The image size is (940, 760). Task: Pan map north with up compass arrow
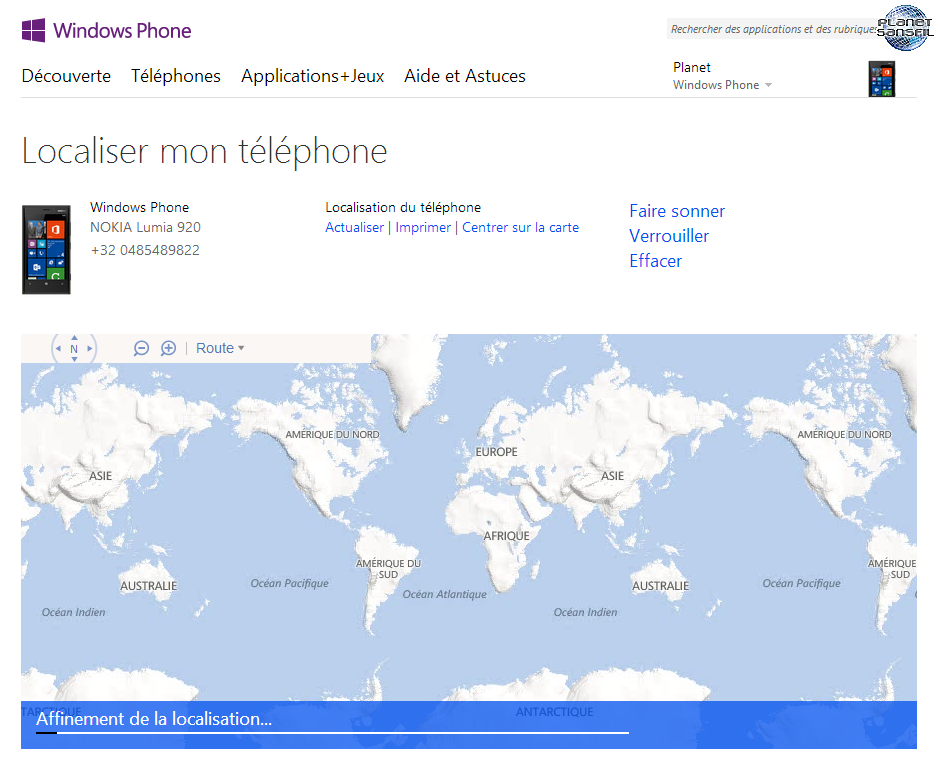coord(74,338)
